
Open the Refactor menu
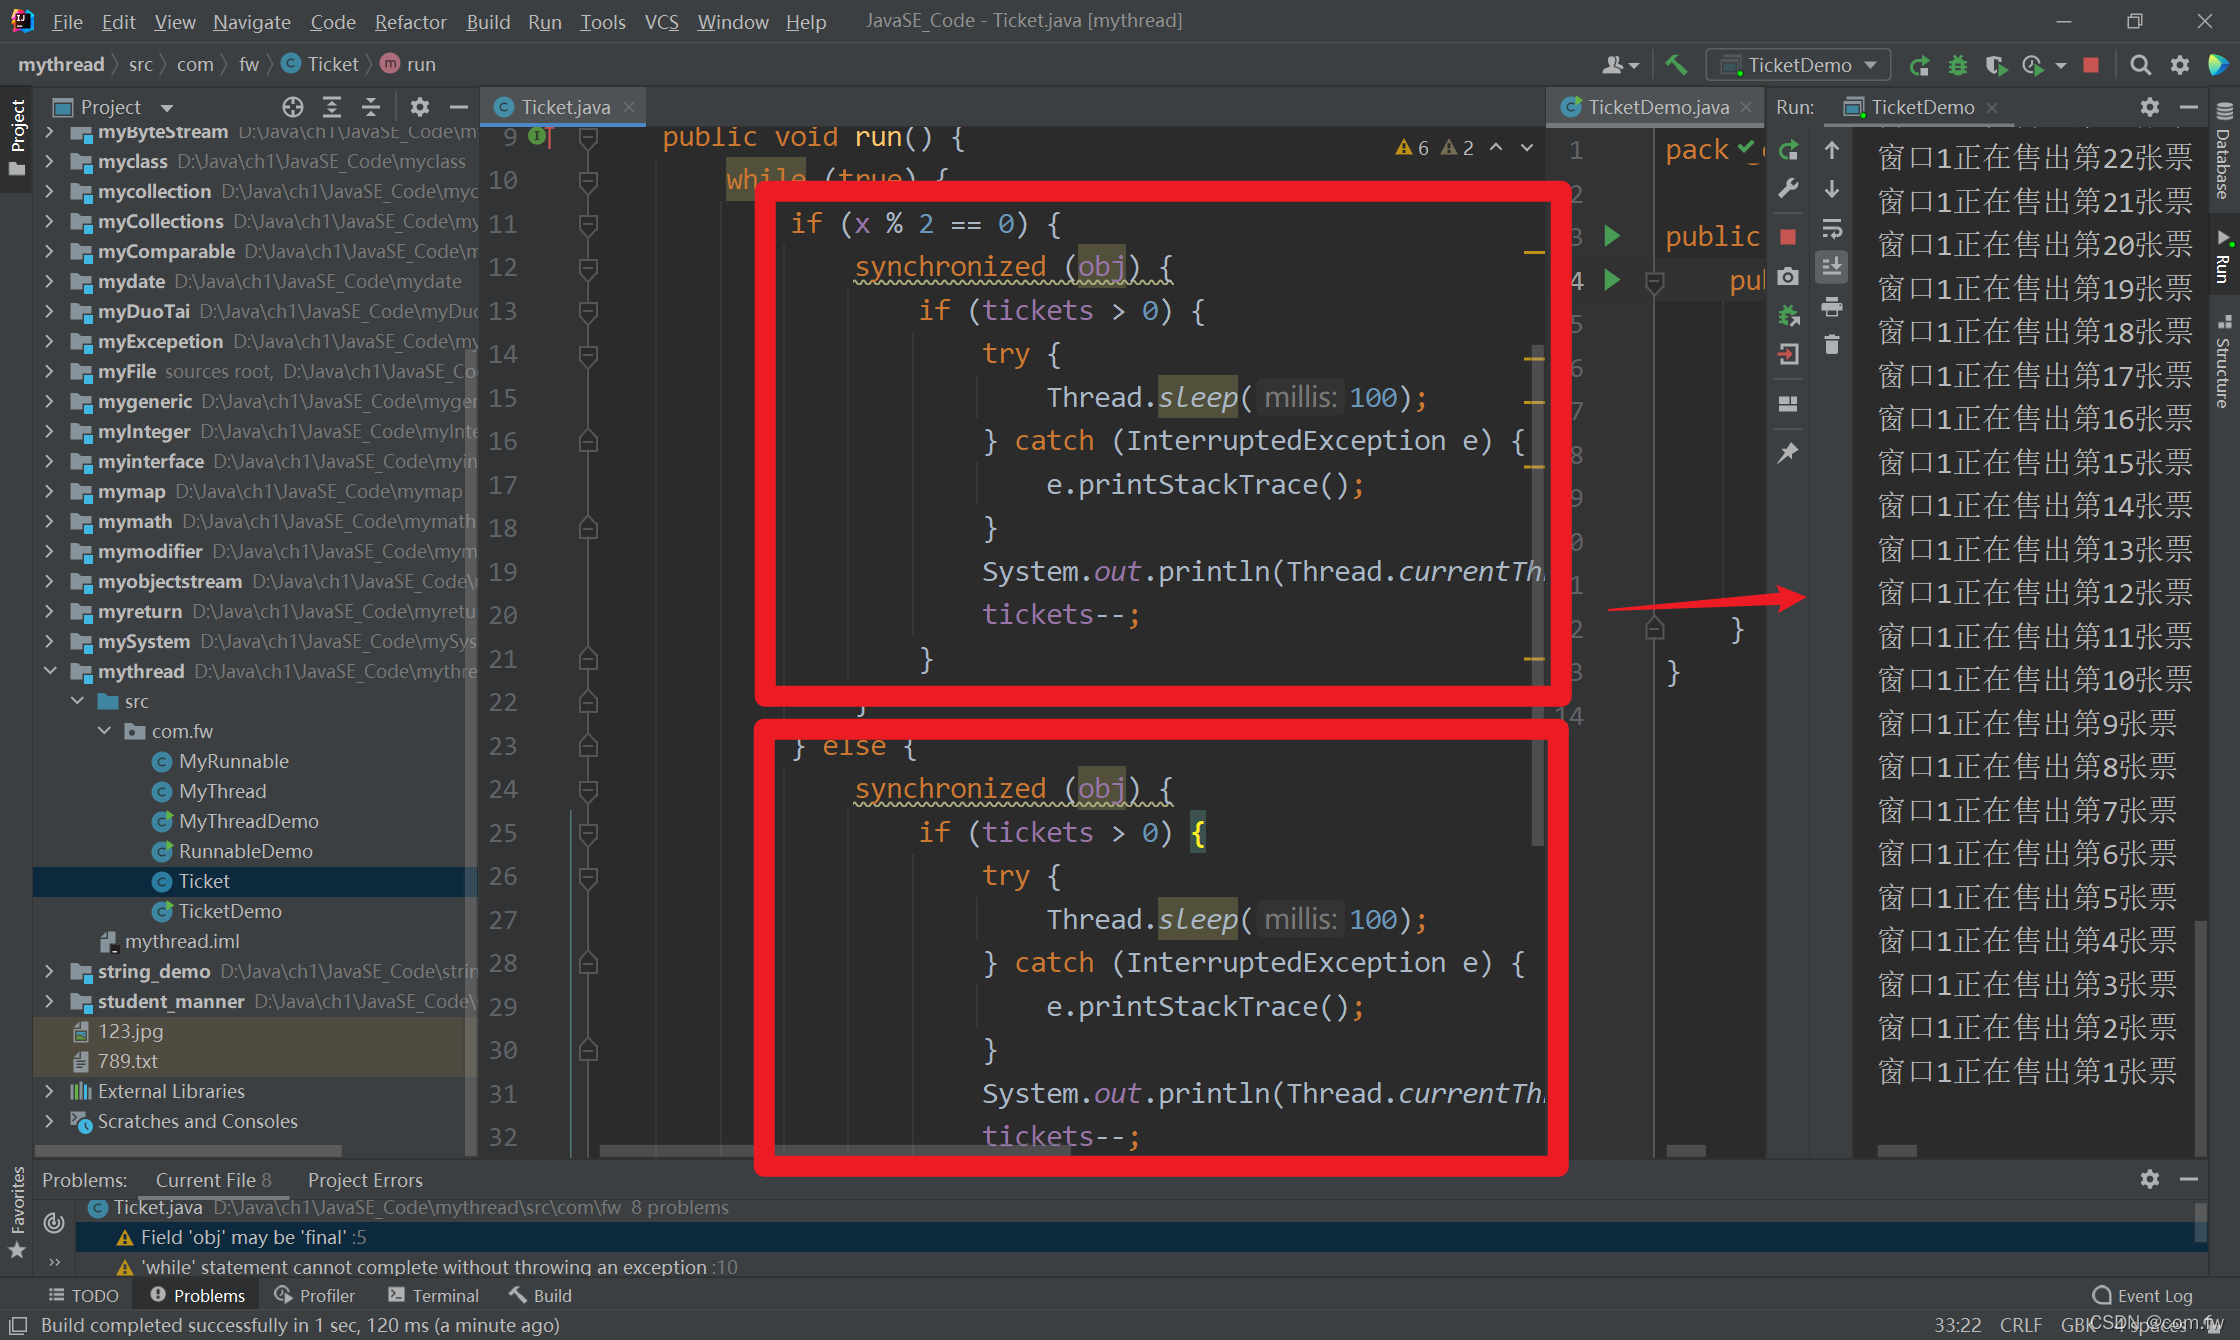click(410, 21)
